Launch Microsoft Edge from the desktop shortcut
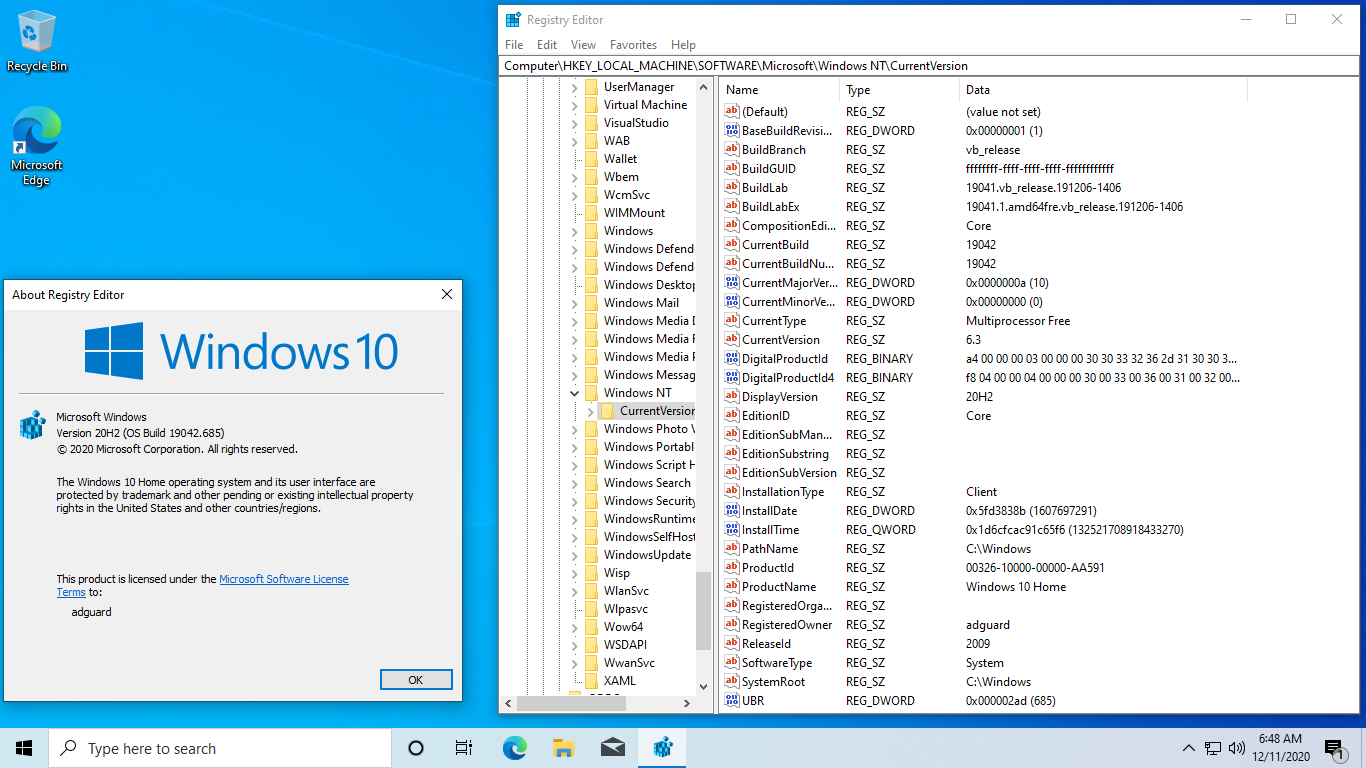Image resolution: width=1366 pixels, height=768 pixels. (37, 148)
